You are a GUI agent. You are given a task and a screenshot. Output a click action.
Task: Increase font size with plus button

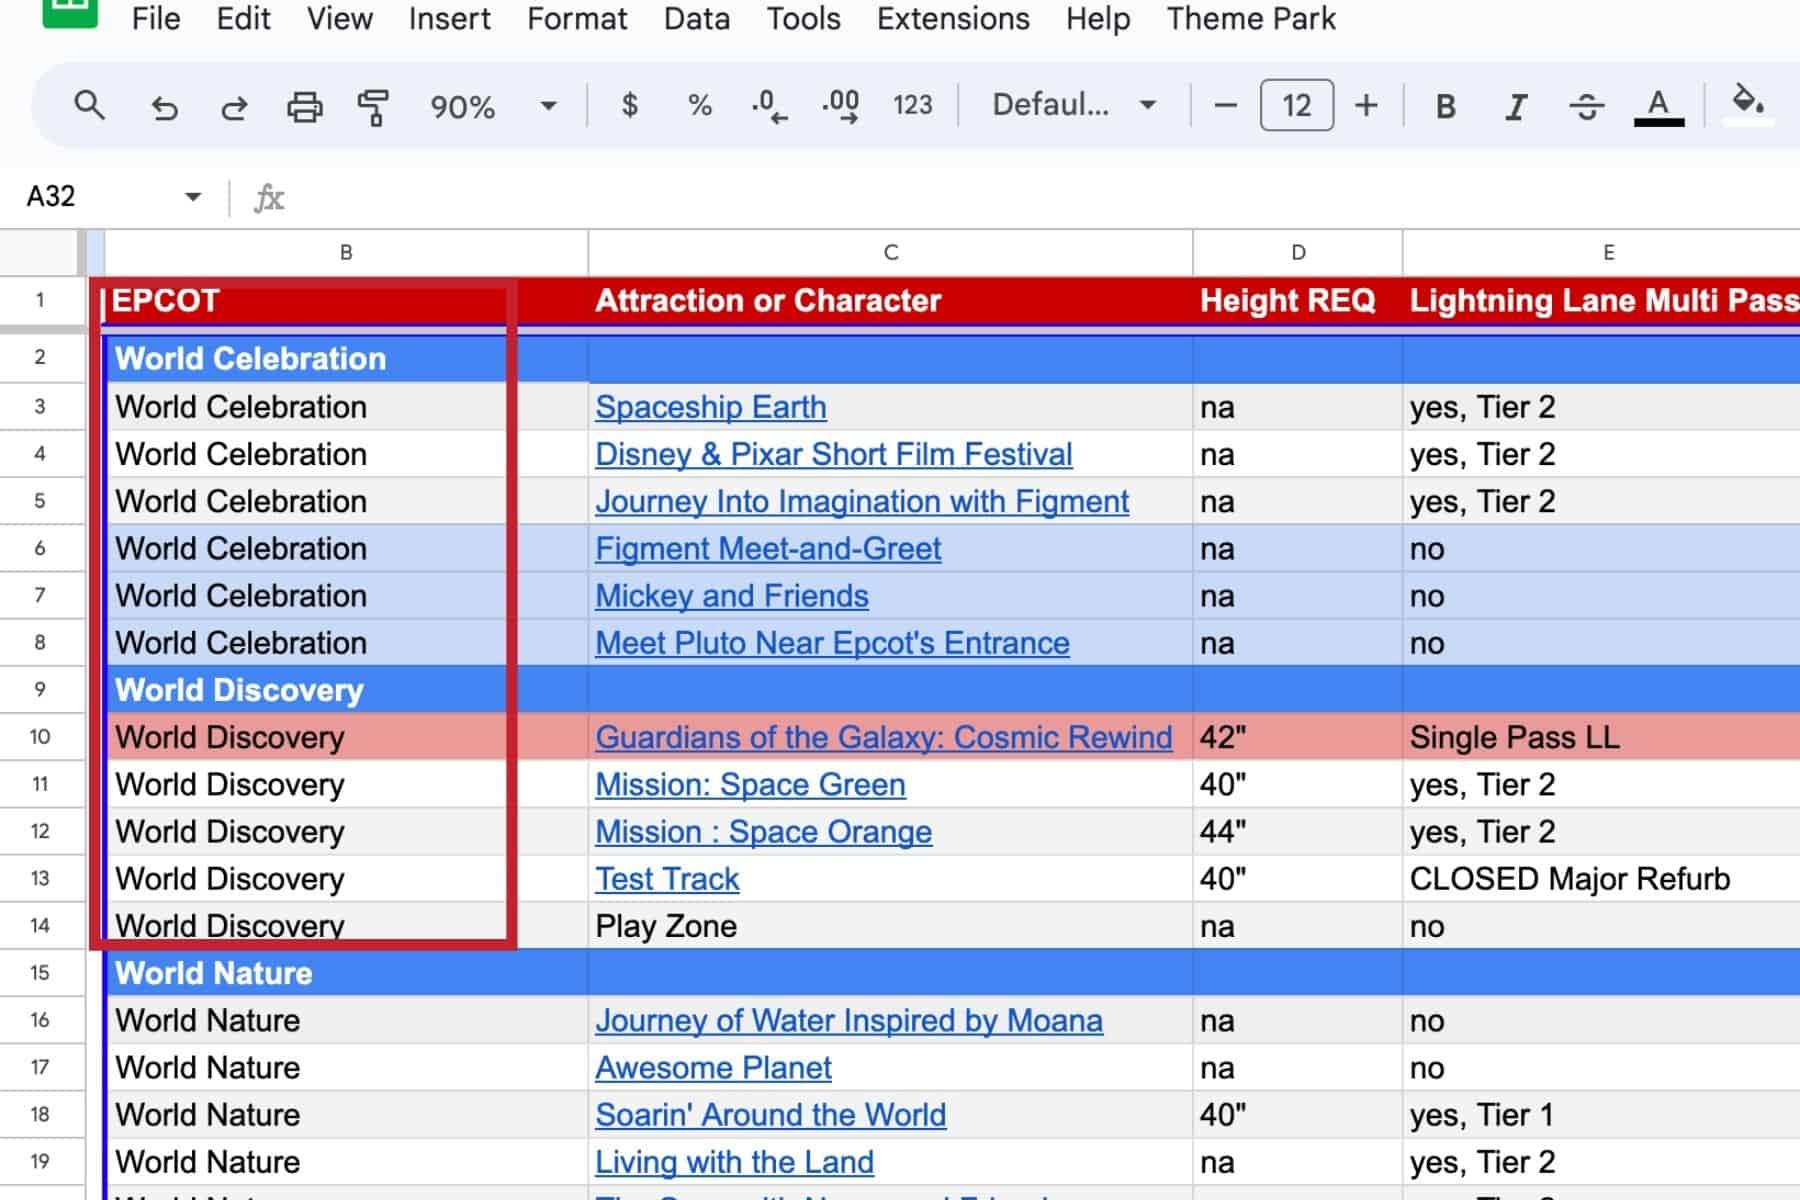[1366, 105]
